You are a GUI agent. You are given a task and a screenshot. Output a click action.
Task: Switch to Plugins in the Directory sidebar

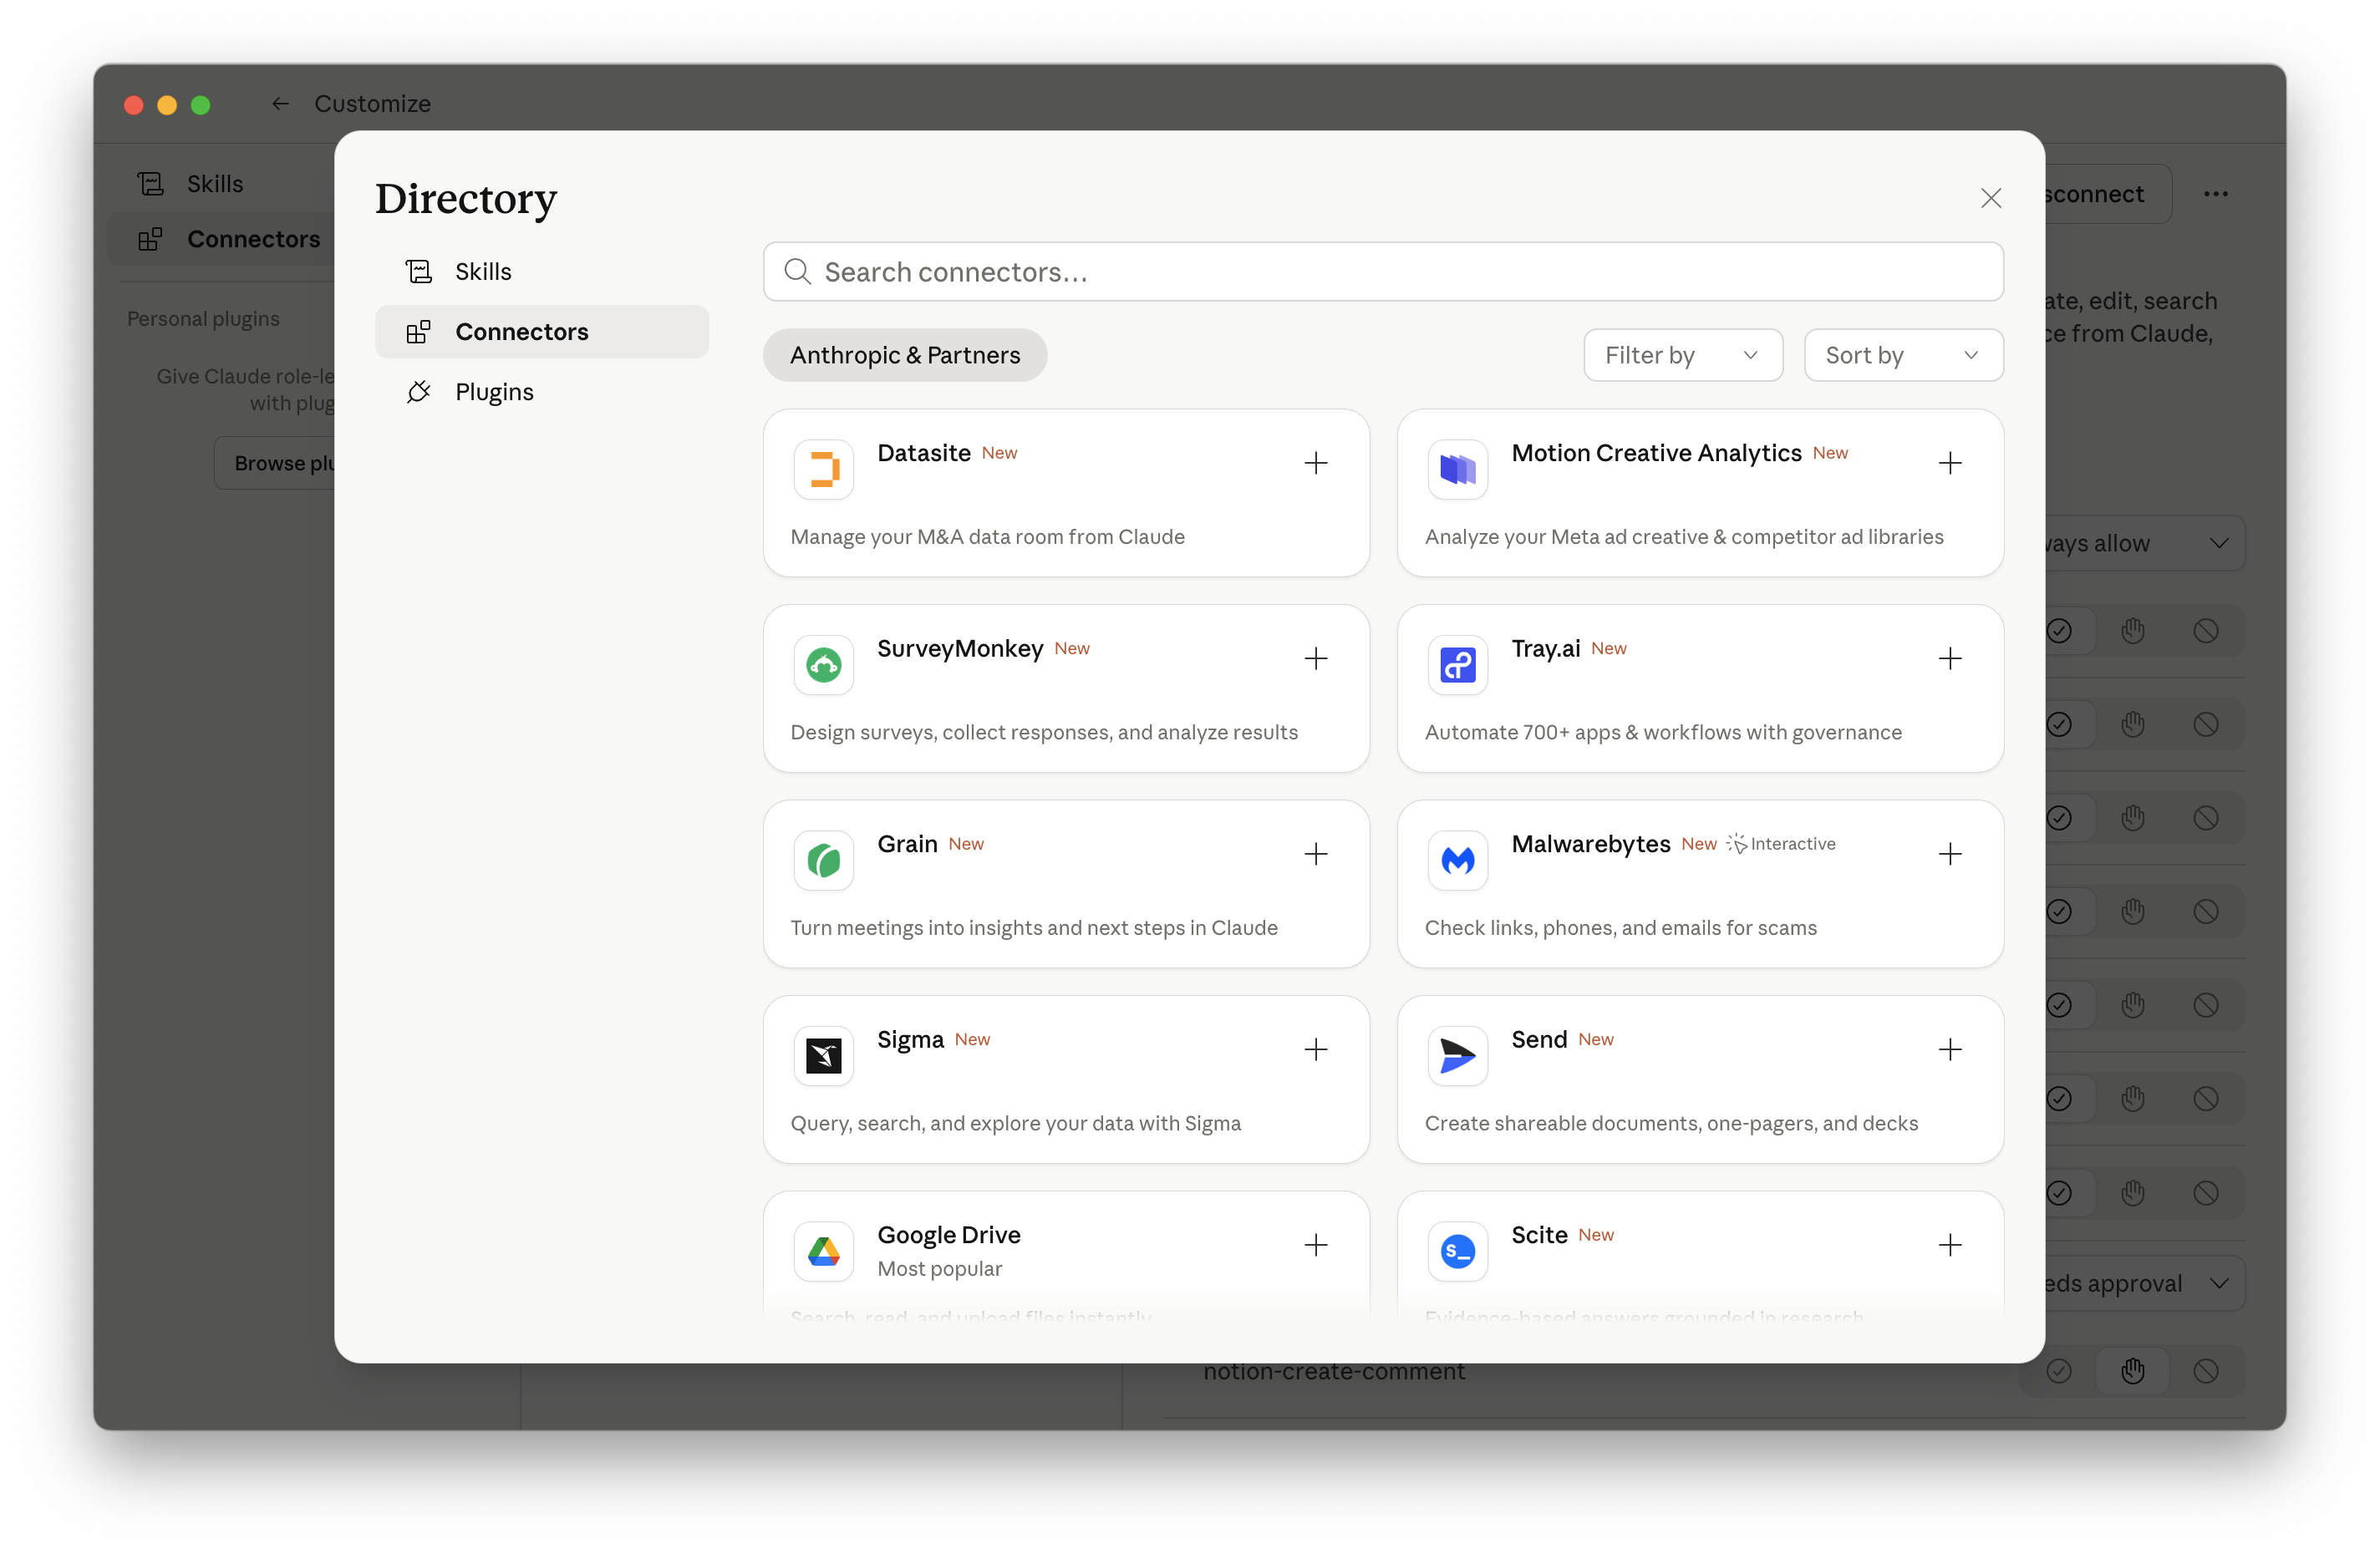coord(493,392)
